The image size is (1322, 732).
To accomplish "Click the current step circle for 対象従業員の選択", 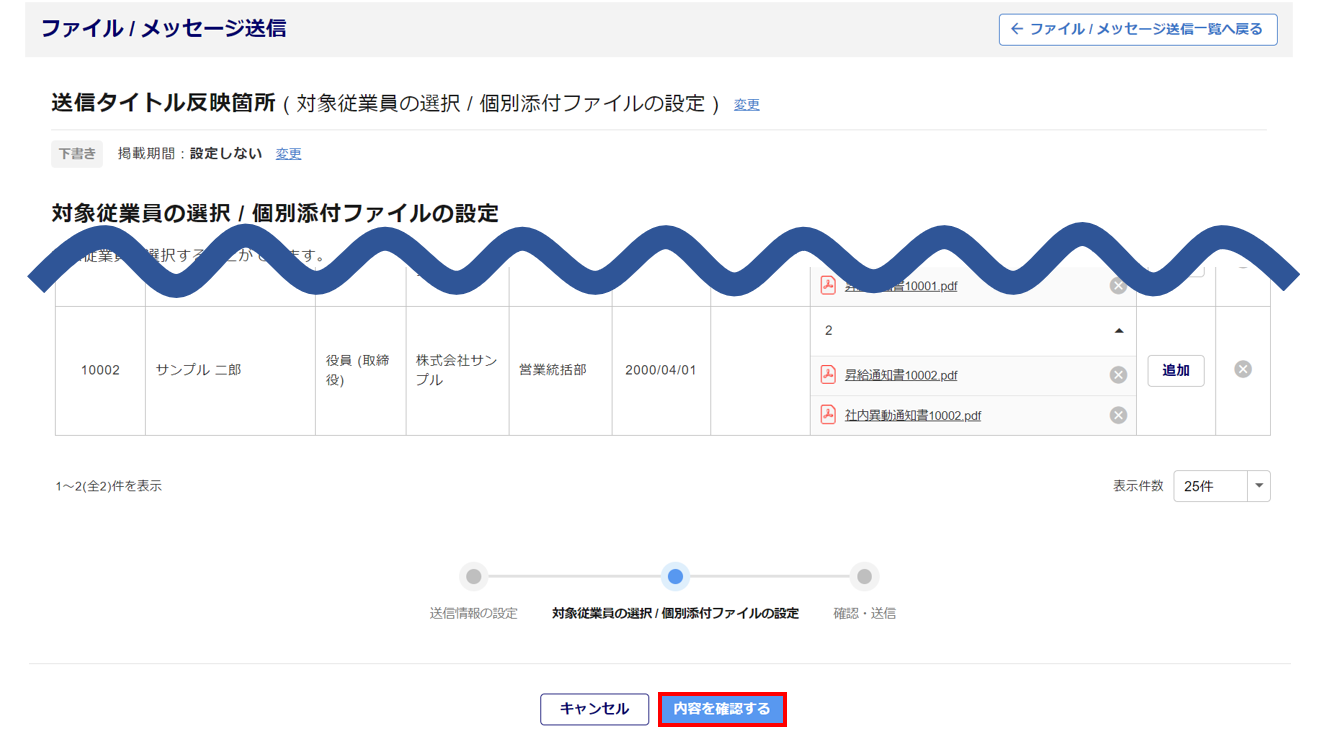I will 675,576.
